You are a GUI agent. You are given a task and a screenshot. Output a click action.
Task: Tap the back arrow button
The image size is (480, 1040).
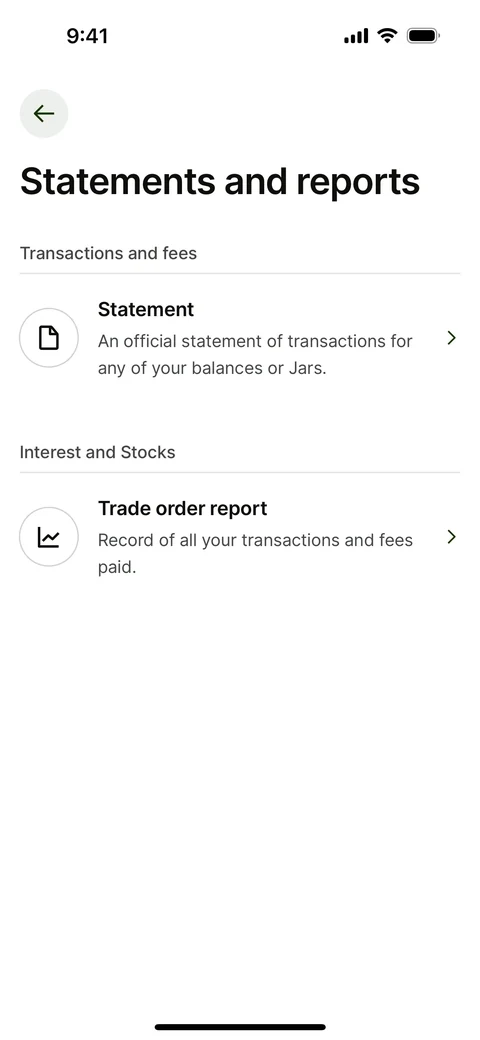44,113
